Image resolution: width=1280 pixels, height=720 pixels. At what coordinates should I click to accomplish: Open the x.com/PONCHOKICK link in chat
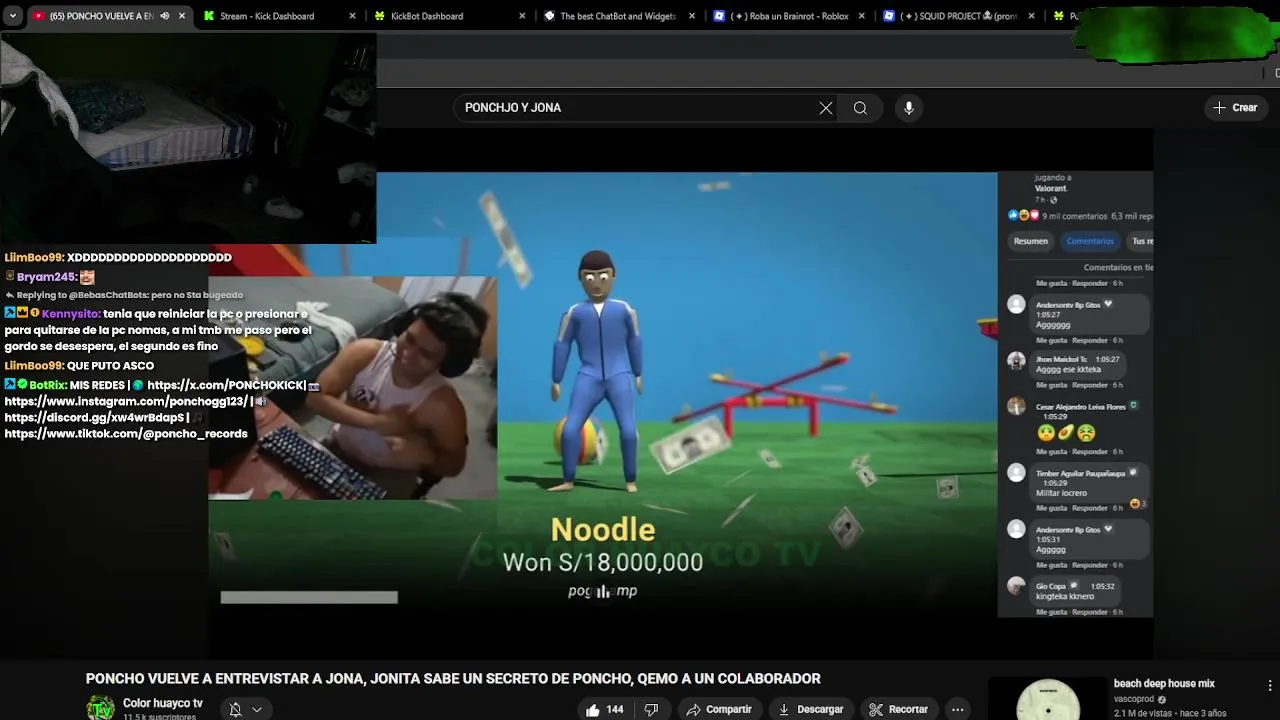227,386
